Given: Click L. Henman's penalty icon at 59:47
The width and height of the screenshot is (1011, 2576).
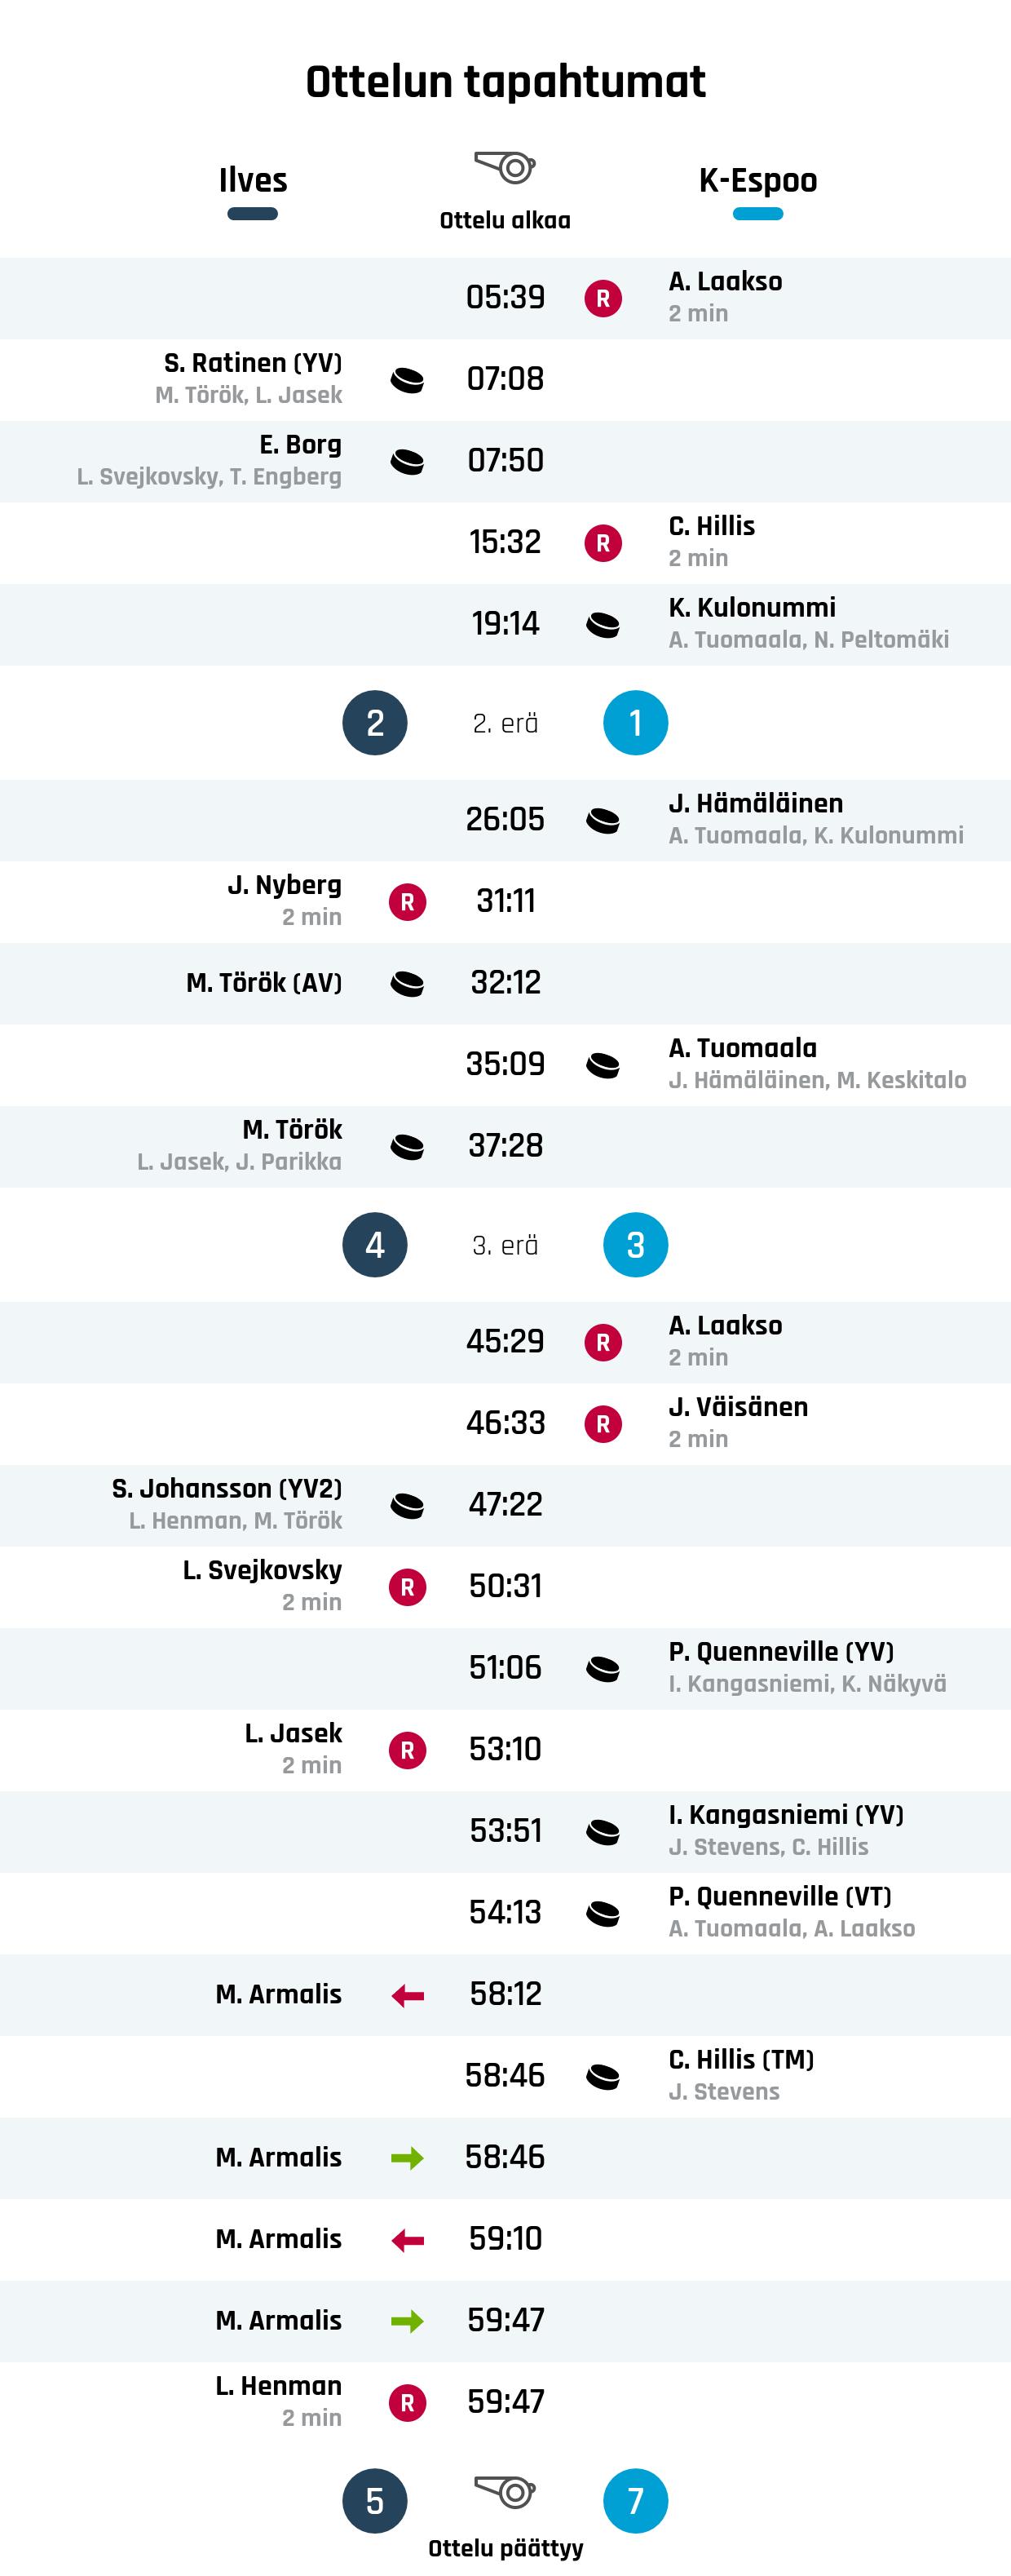Looking at the screenshot, I should click(x=407, y=2403).
